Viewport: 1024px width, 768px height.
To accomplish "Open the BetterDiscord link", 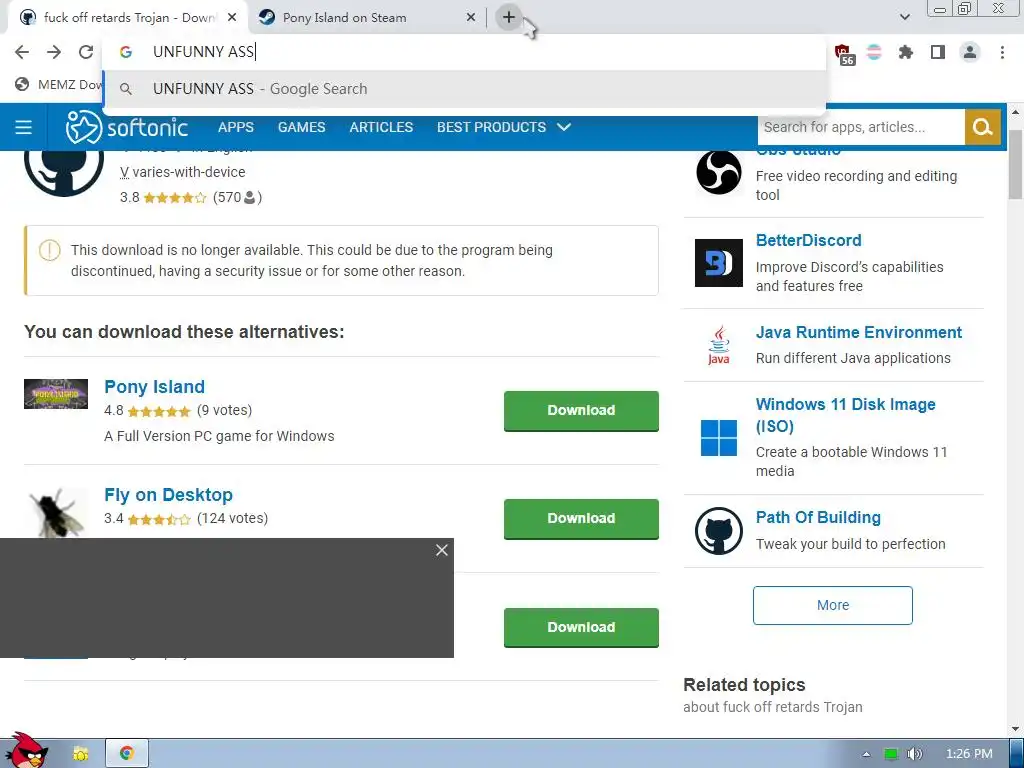I will click(x=808, y=240).
